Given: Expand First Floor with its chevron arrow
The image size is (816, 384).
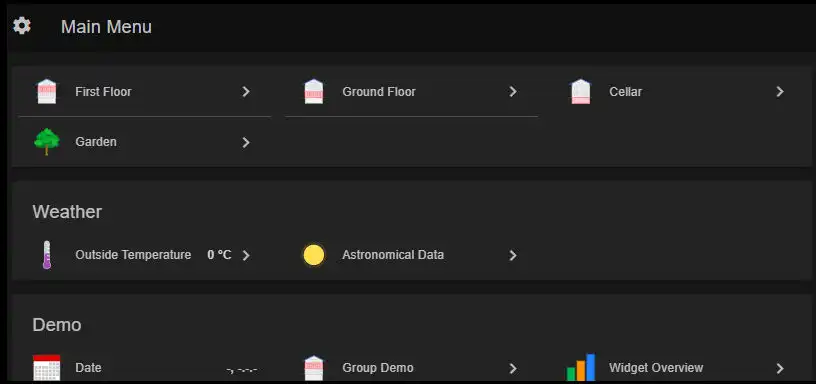Looking at the screenshot, I should (x=246, y=92).
